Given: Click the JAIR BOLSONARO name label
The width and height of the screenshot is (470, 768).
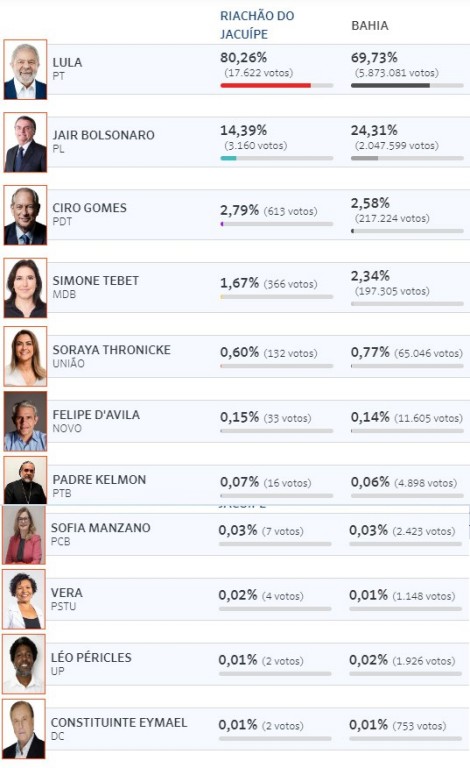Looking at the screenshot, I should pyautogui.click(x=103, y=135).
